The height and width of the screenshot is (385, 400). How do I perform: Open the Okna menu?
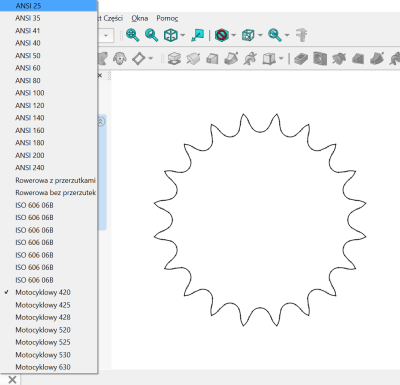pyautogui.click(x=140, y=18)
